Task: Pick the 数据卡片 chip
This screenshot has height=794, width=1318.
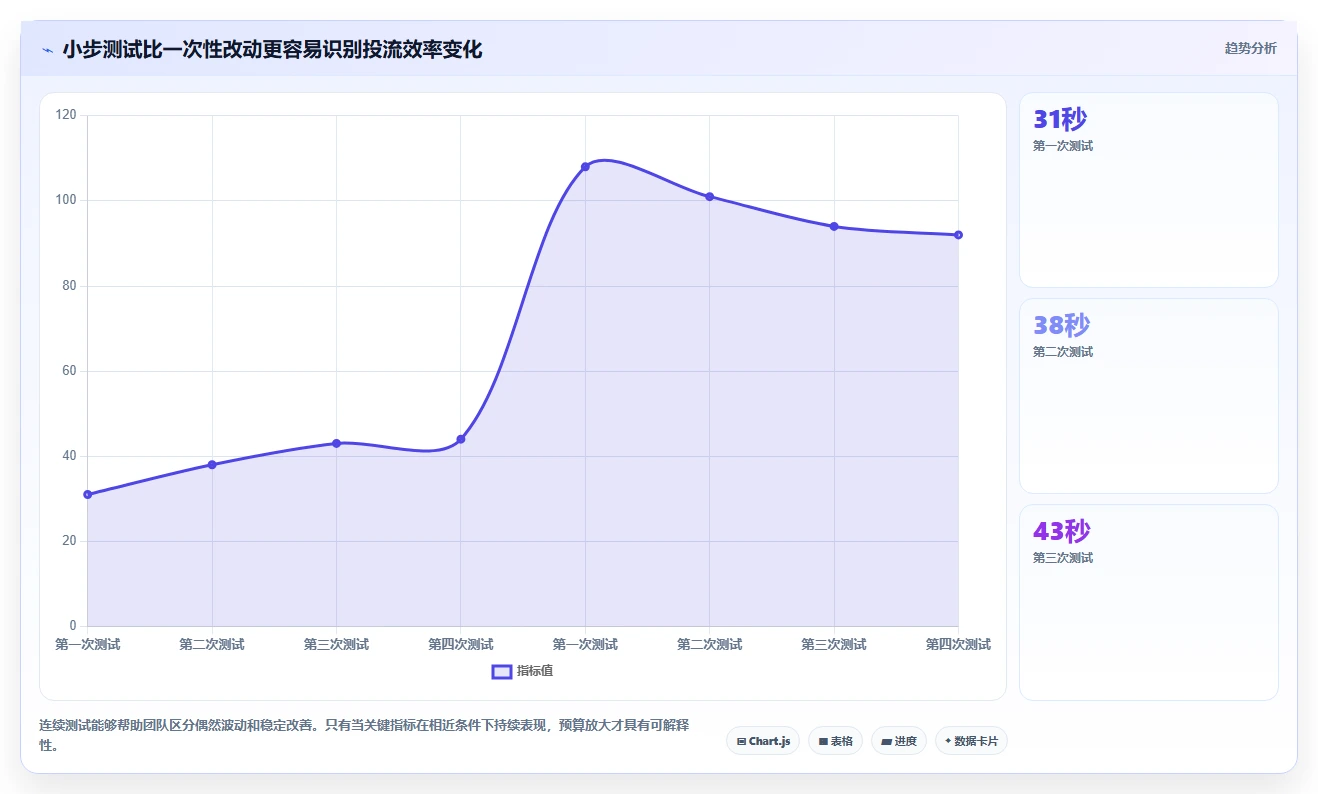Action: pyautogui.click(x=971, y=741)
